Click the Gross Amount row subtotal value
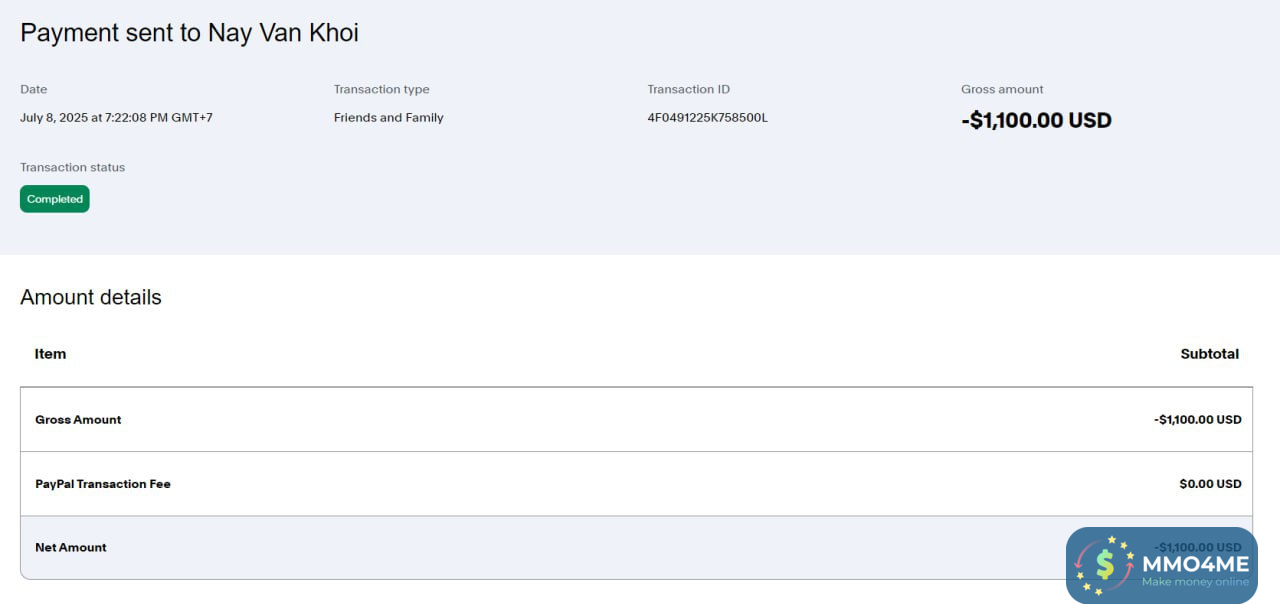 [x=1197, y=420]
